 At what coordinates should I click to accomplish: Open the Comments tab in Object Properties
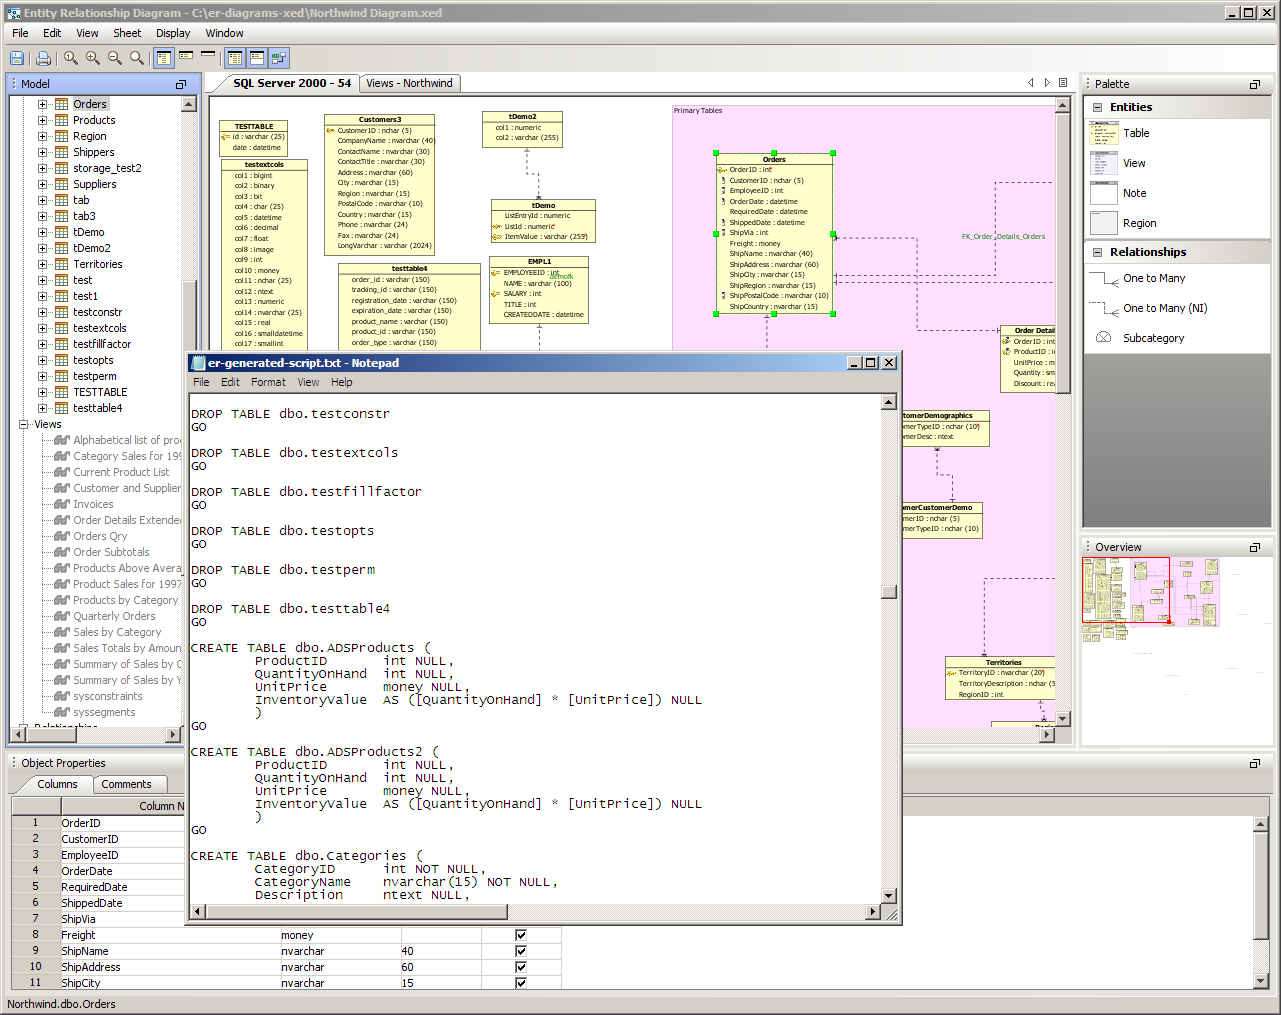[126, 784]
